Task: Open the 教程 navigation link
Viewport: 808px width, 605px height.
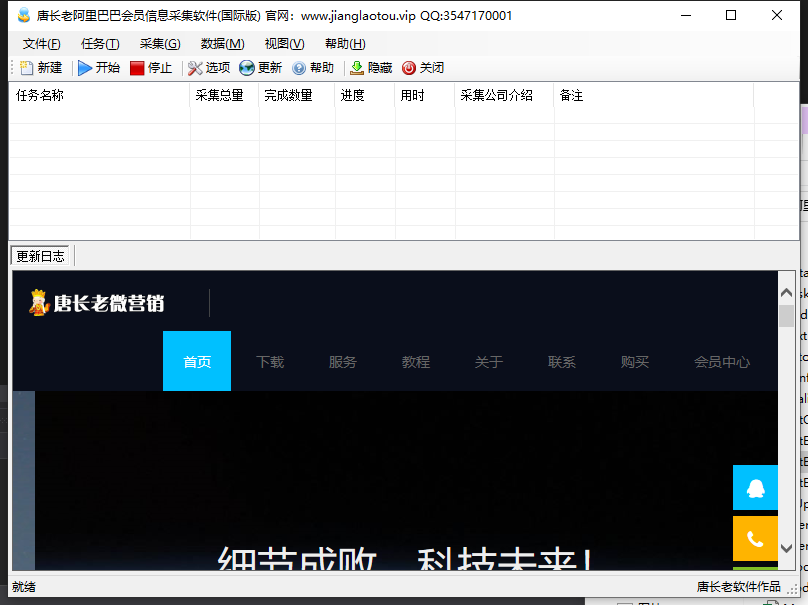Action: pyautogui.click(x=416, y=362)
